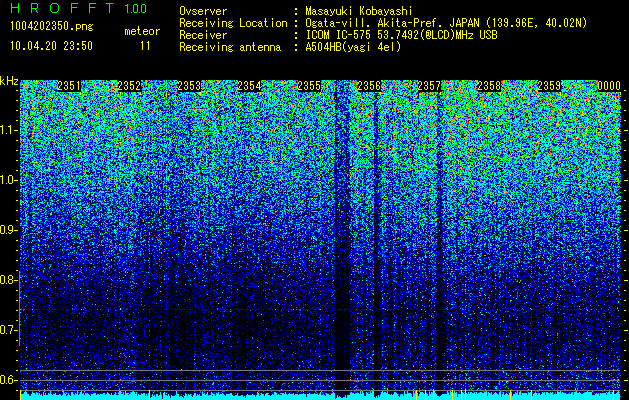This screenshot has width=629, height=400.
Task: Click the meteor count value 11
Action: [145, 46]
